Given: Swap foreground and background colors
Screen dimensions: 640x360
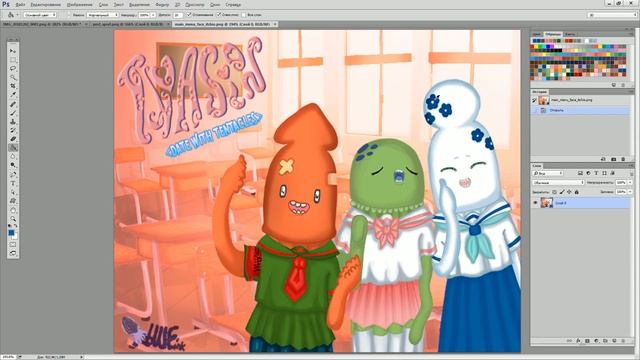Looking at the screenshot, I should (x=16, y=226).
